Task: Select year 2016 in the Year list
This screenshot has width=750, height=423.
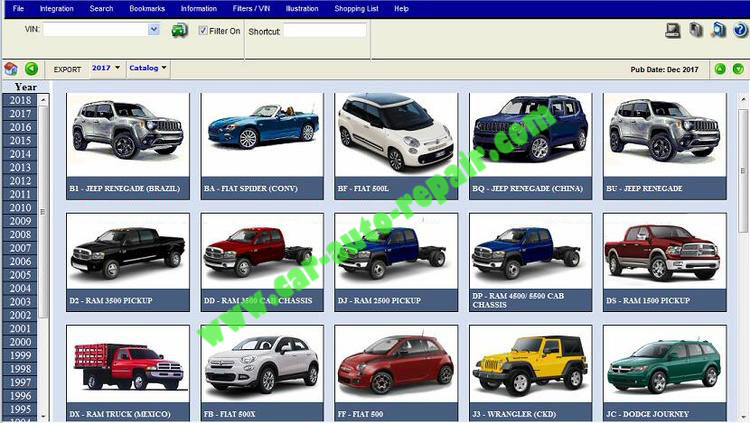Action: pyautogui.click(x=20, y=127)
